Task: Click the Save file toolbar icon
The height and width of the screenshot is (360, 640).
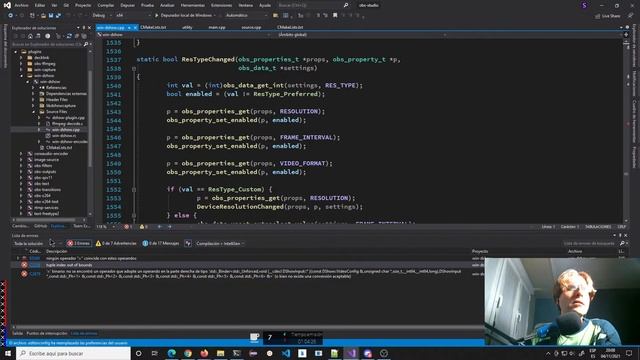Action: pos(51,16)
